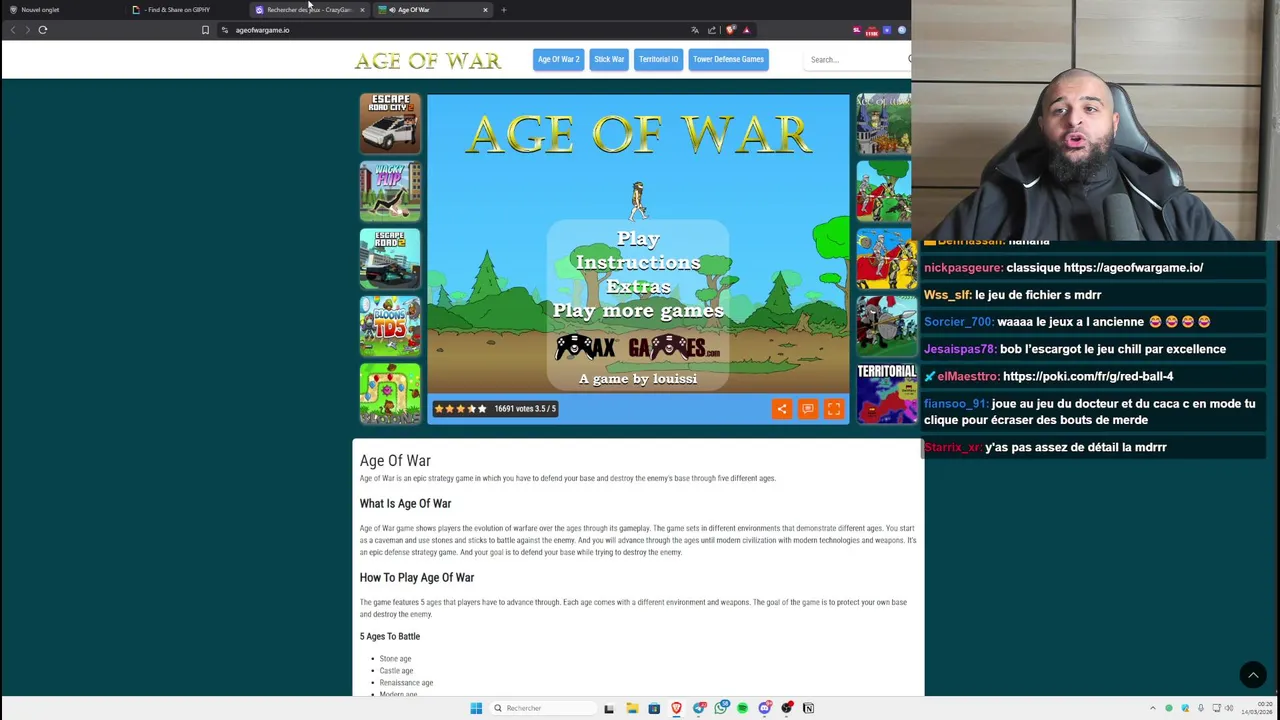Click the browser forward arrow
Viewport: 1280px width, 720px height.
[x=27, y=30]
